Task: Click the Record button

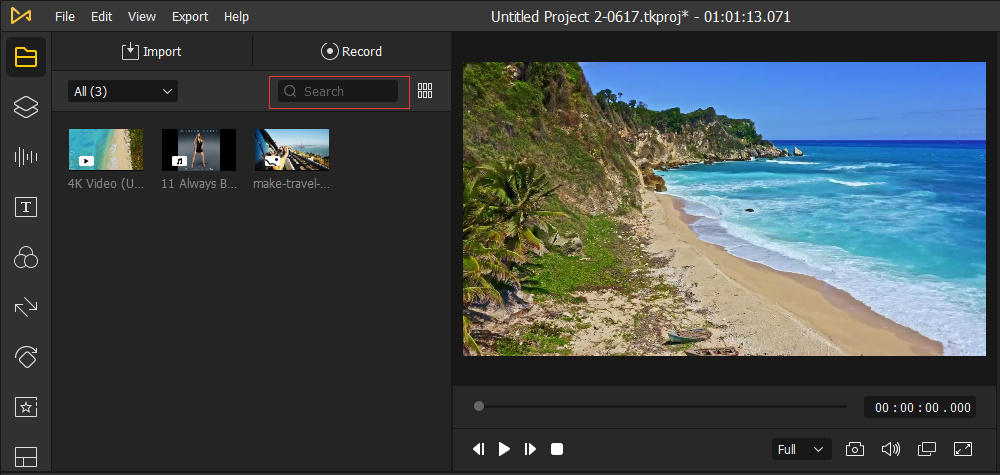Action: pyautogui.click(x=351, y=51)
